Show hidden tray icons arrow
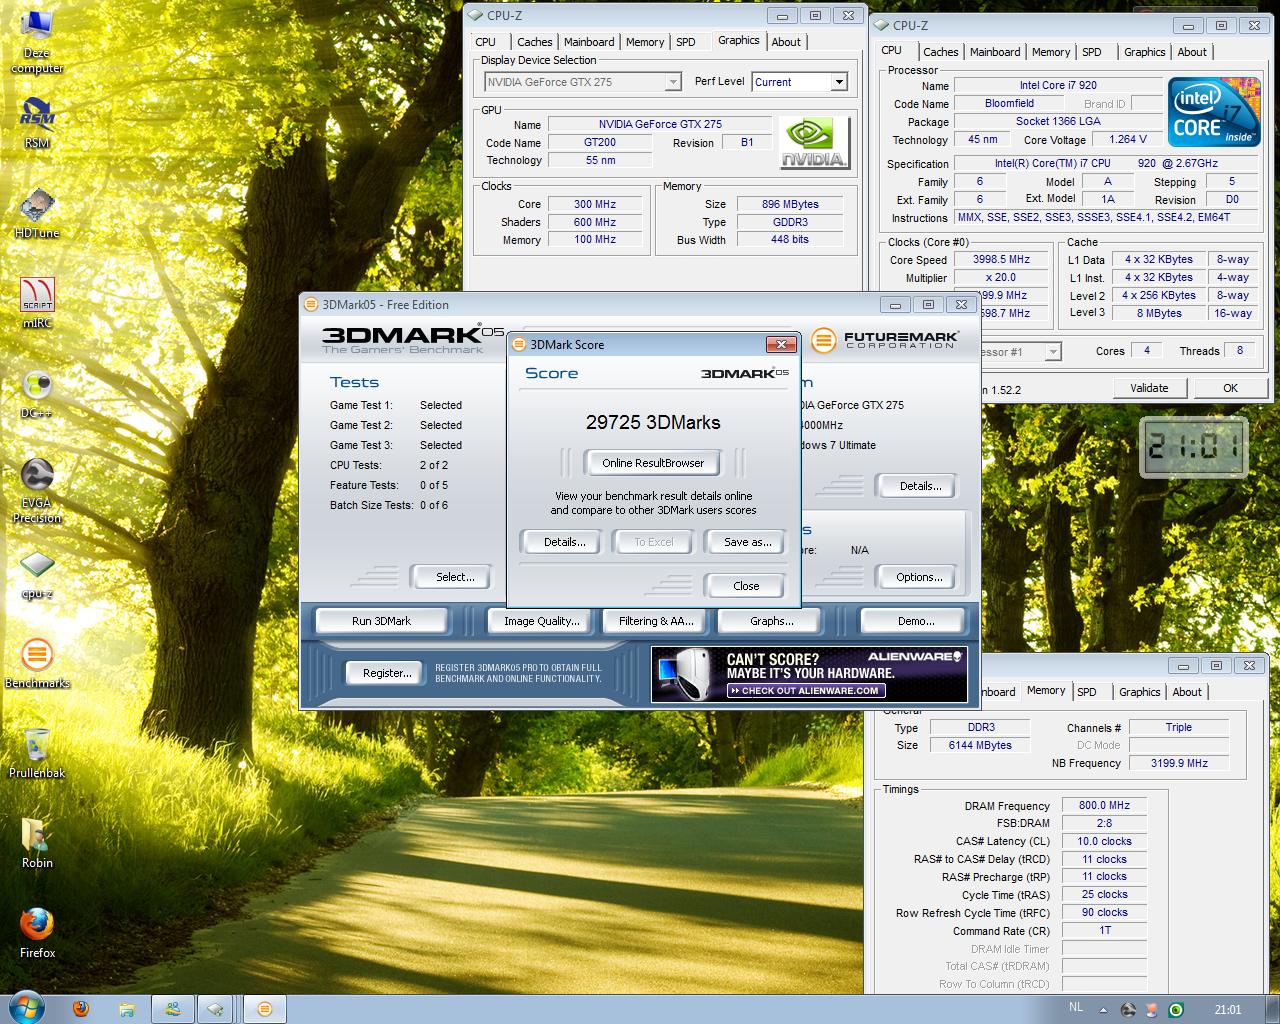 coord(1103,1009)
